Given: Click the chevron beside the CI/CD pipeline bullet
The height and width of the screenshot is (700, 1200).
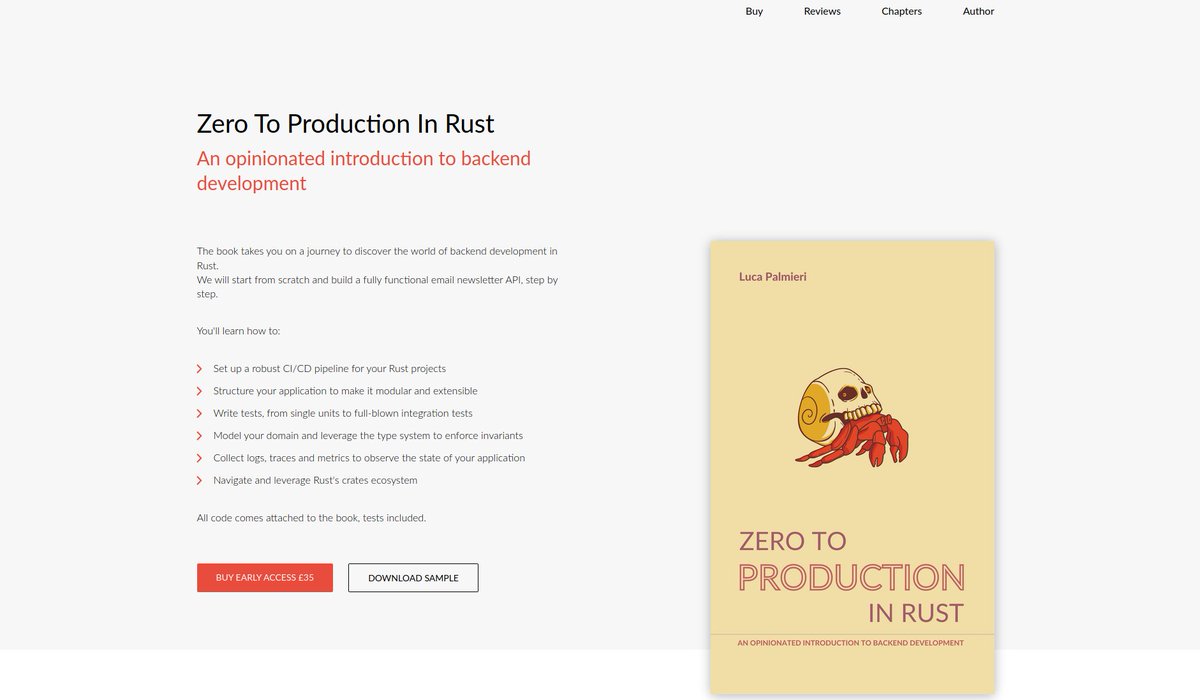Looking at the screenshot, I should tap(200, 368).
